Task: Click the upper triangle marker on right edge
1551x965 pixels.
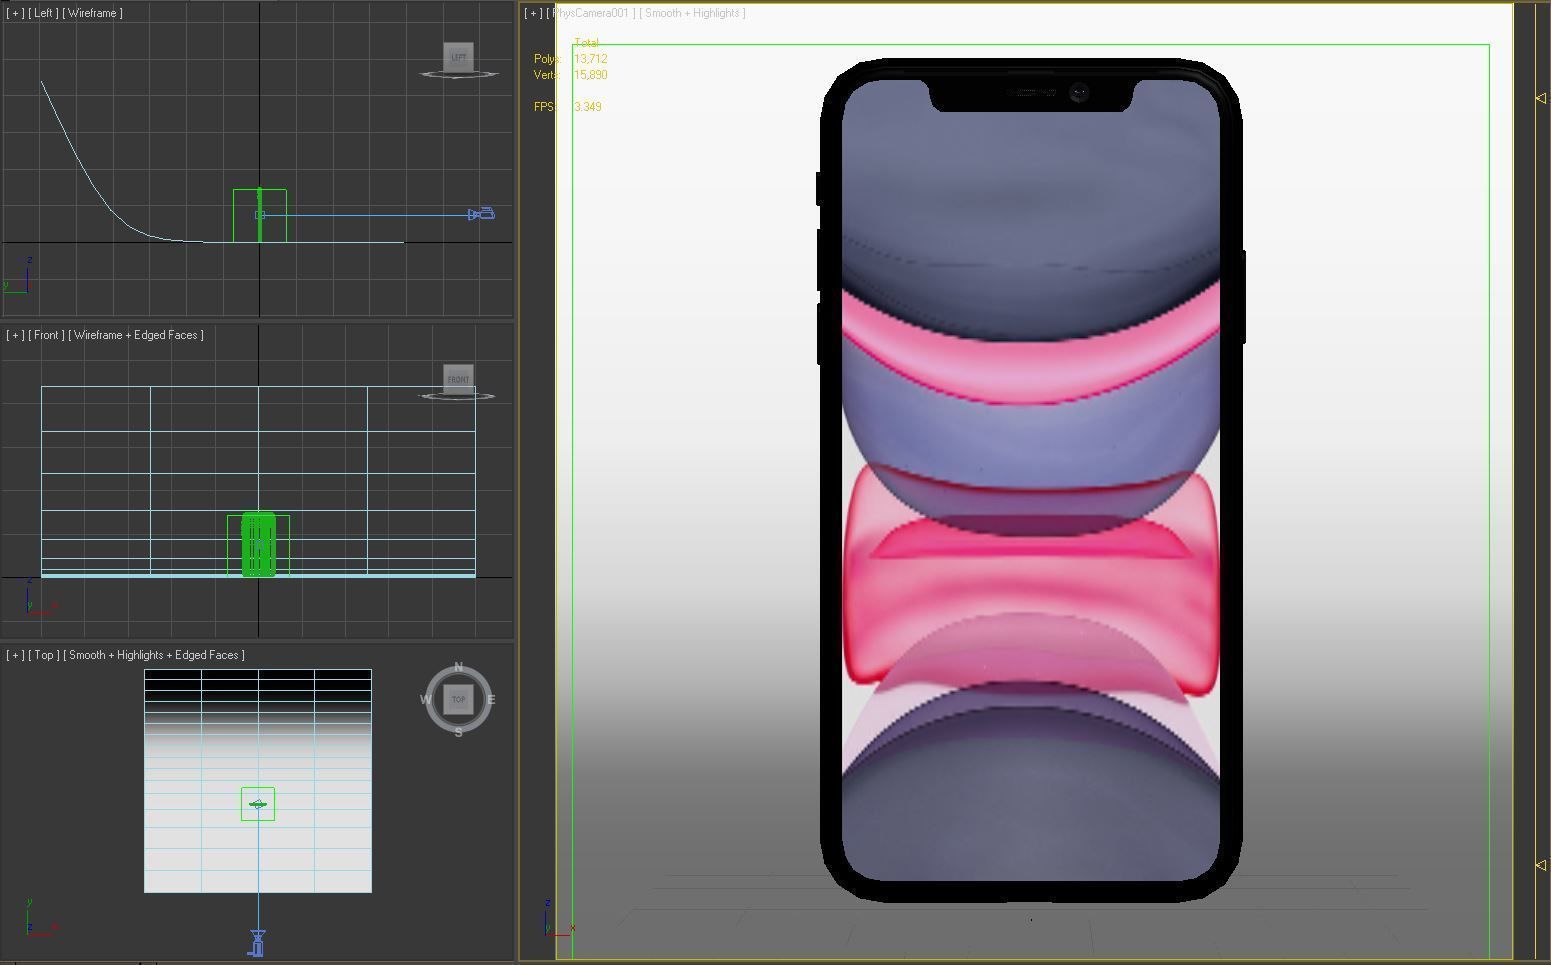Action: (x=1540, y=98)
